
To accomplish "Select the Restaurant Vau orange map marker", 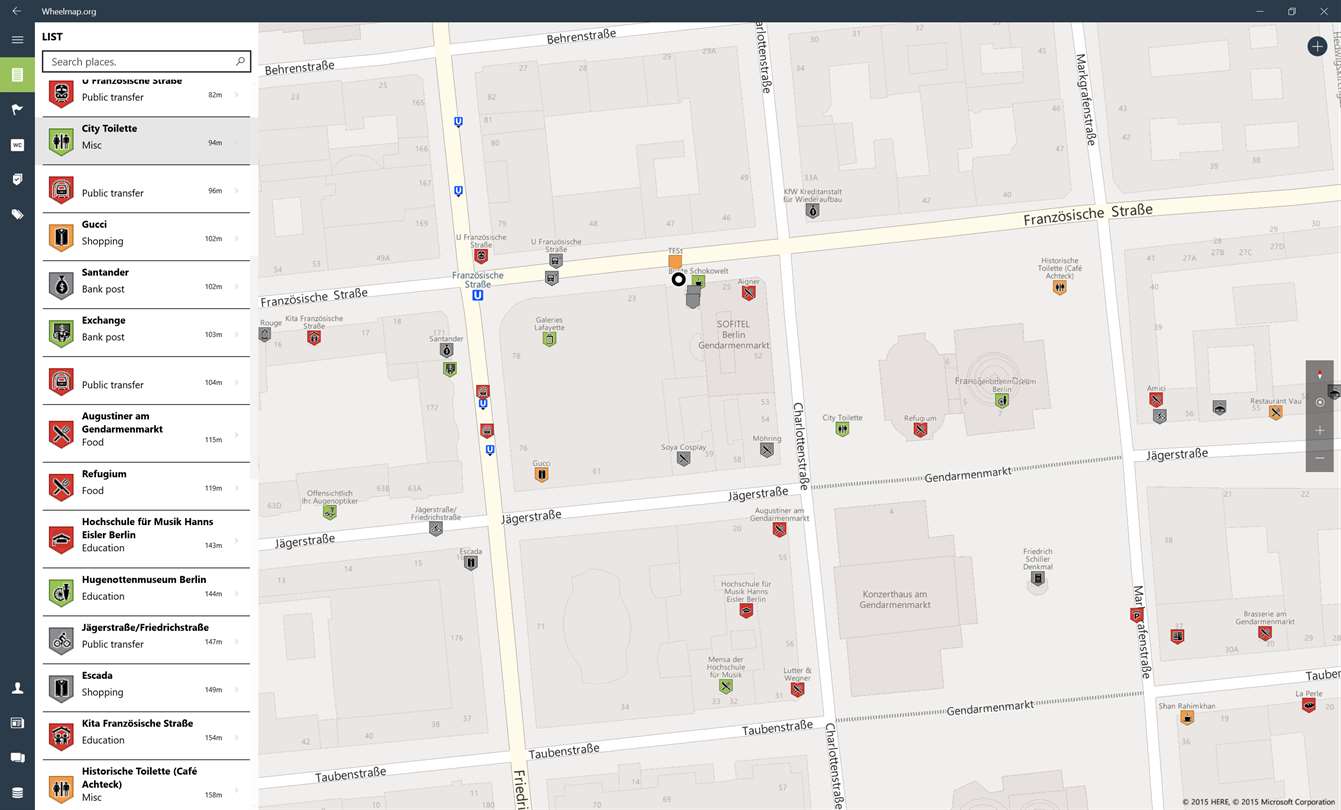I will [x=1275, y=412].
